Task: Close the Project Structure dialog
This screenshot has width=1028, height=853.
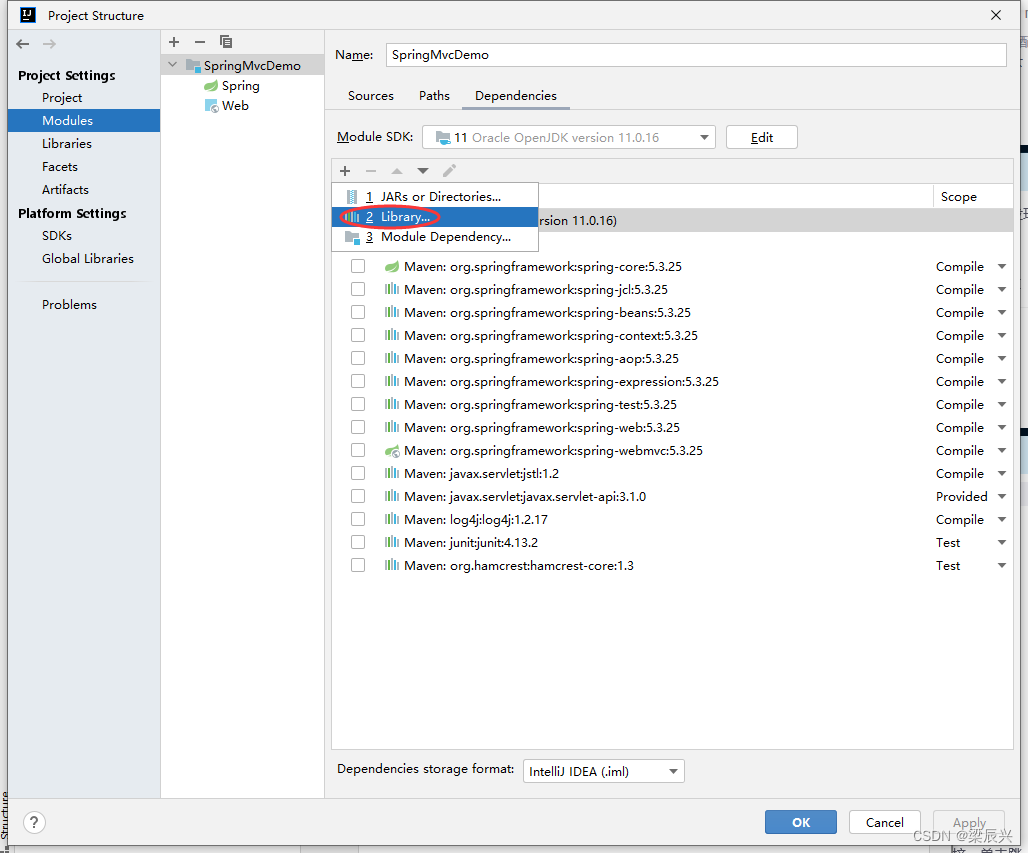Action: click(x=996, y=15)
